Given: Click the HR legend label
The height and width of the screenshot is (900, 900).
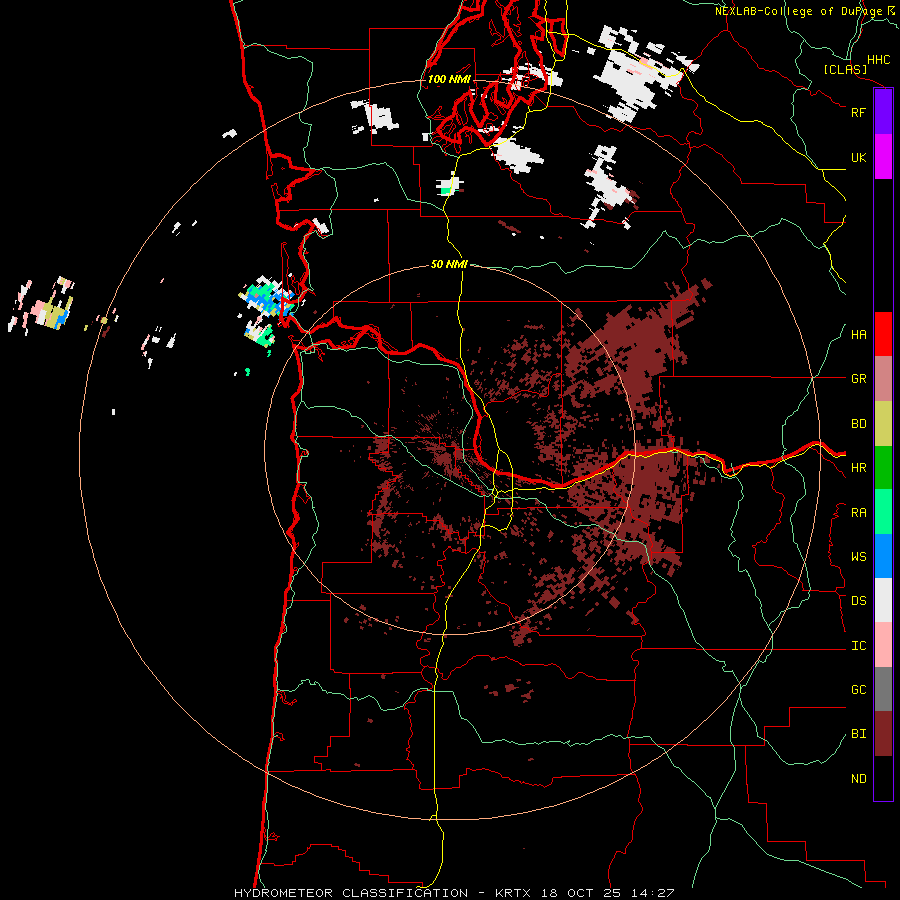Looking at the screenshot, I should [859, 468].
